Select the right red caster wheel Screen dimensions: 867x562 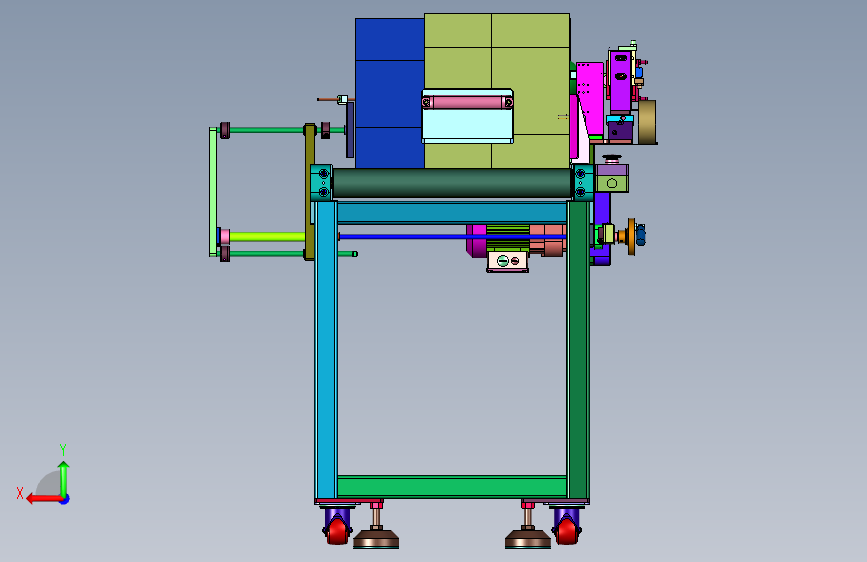coord(566,531)
